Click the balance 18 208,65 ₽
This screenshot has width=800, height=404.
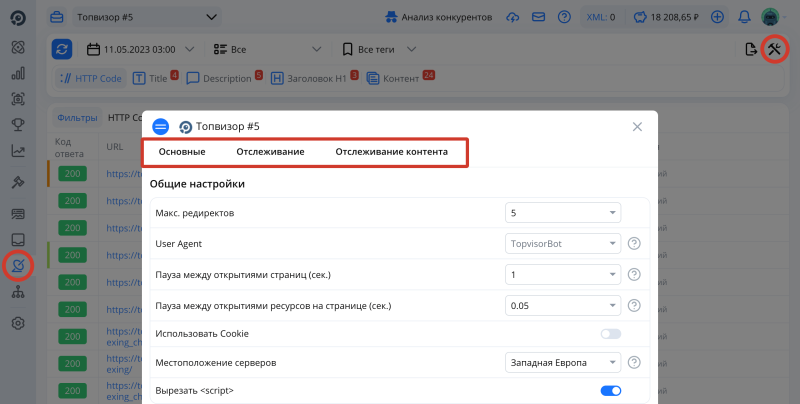[x=666, y=17]
